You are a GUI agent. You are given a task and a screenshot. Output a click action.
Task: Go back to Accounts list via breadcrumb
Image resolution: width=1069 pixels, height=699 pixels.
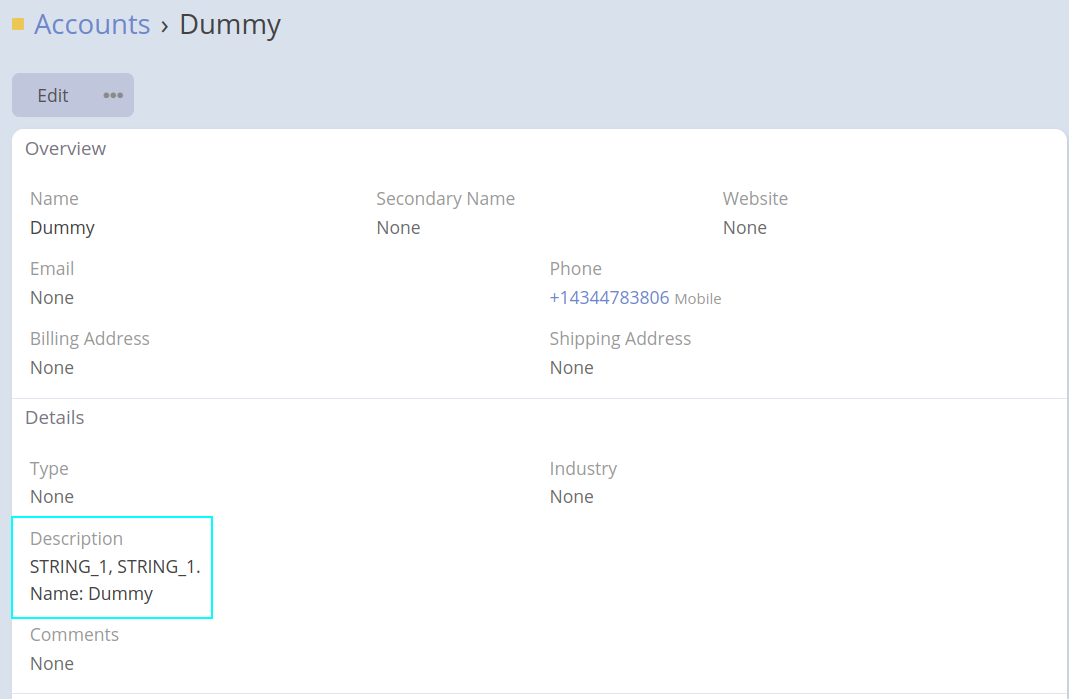(x=92, y=24)
